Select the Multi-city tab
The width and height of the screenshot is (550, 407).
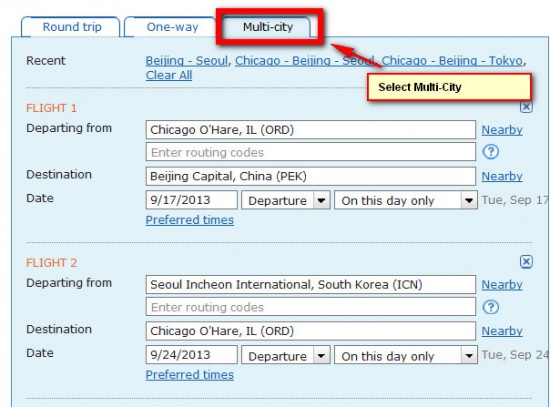(x=268, y=27)
